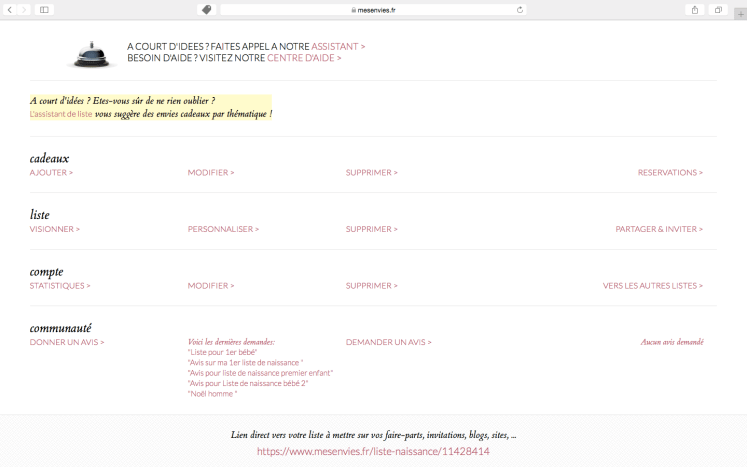Click the service bell image
The width and height of the screenshot is (747, 467).
(x=91, y=53)
